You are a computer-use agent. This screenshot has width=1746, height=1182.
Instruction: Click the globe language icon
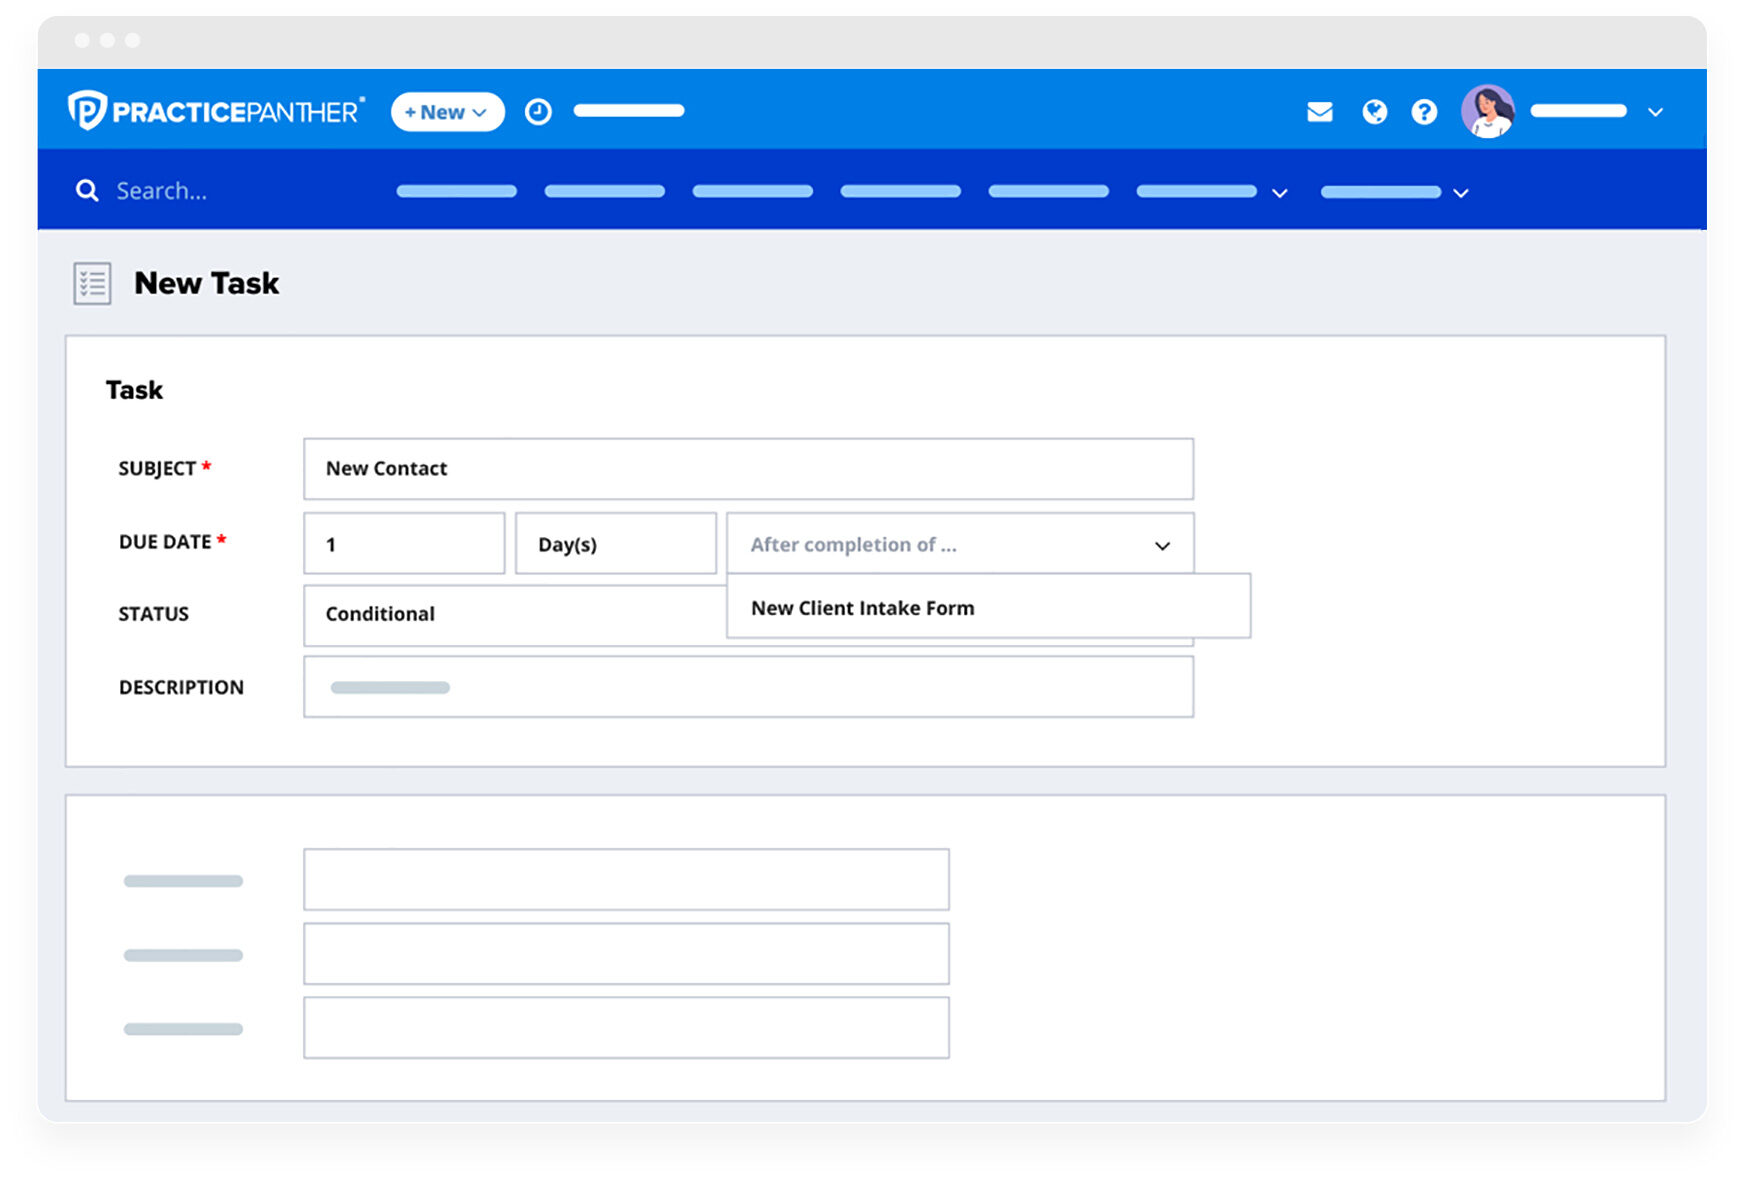(1374, 112)
